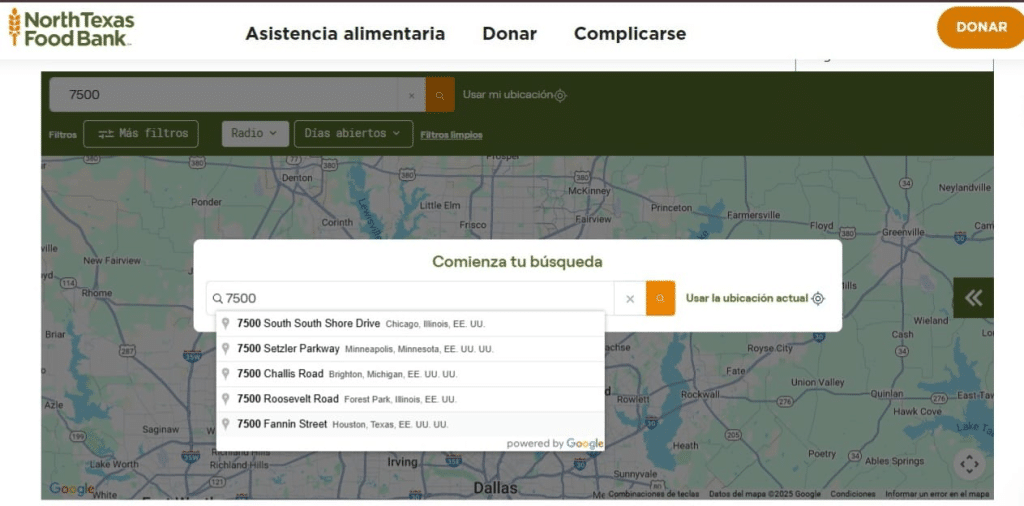Viewport: 1024px width, 506px height.
Task: Choose 7500 South South Shore Drive suggestion
Action: coord(360,323)
